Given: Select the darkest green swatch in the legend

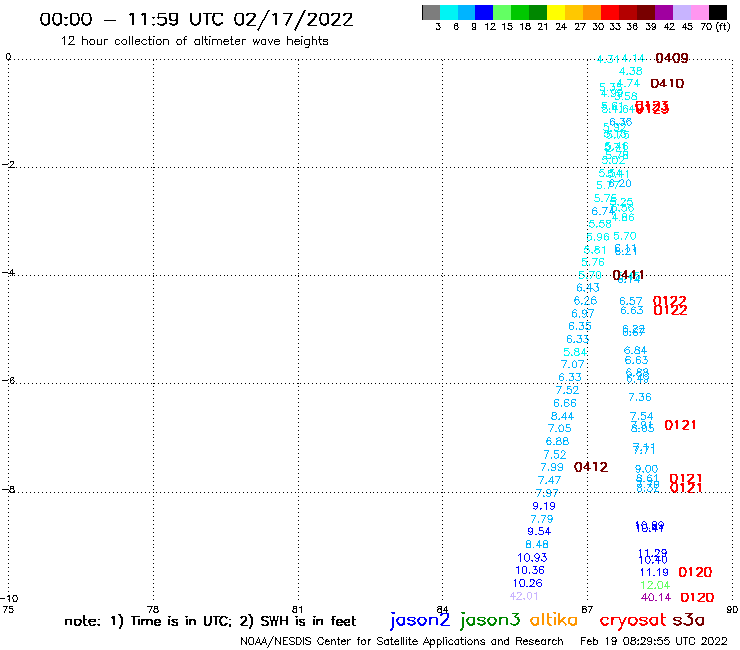Looking at the screenshot, I should [538, 12].
